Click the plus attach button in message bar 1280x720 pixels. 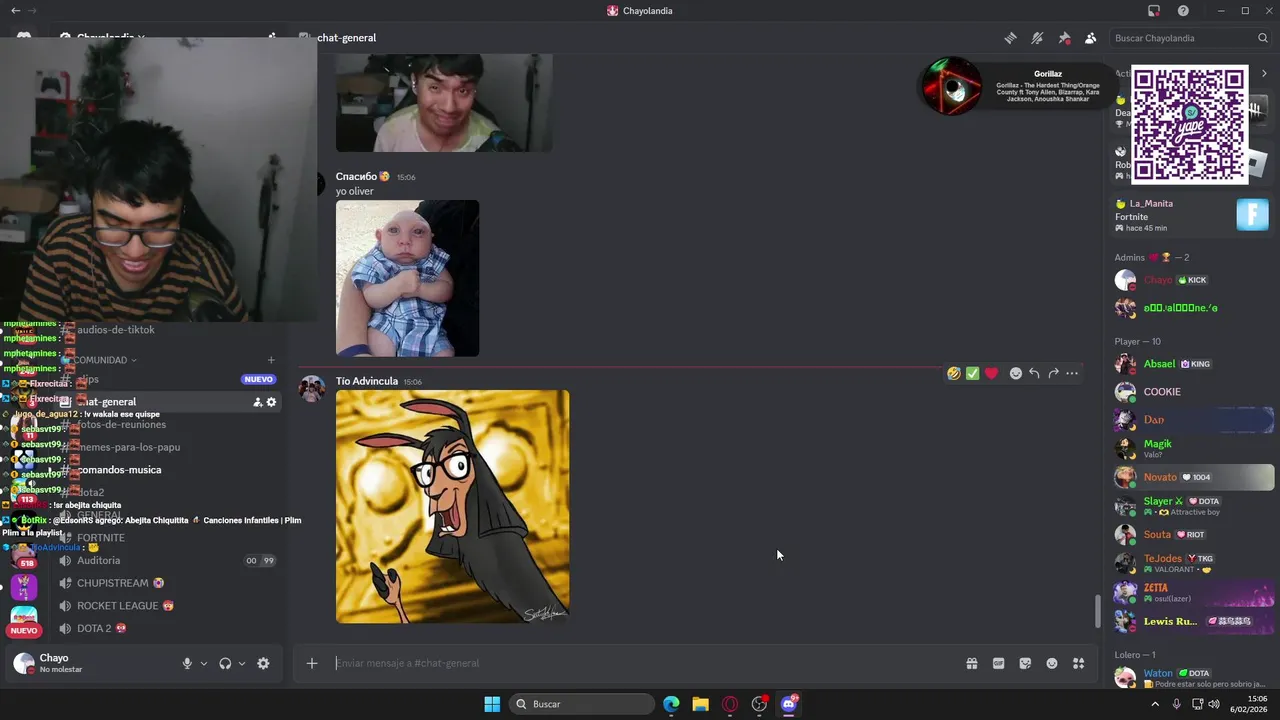(x=312, y=663)
